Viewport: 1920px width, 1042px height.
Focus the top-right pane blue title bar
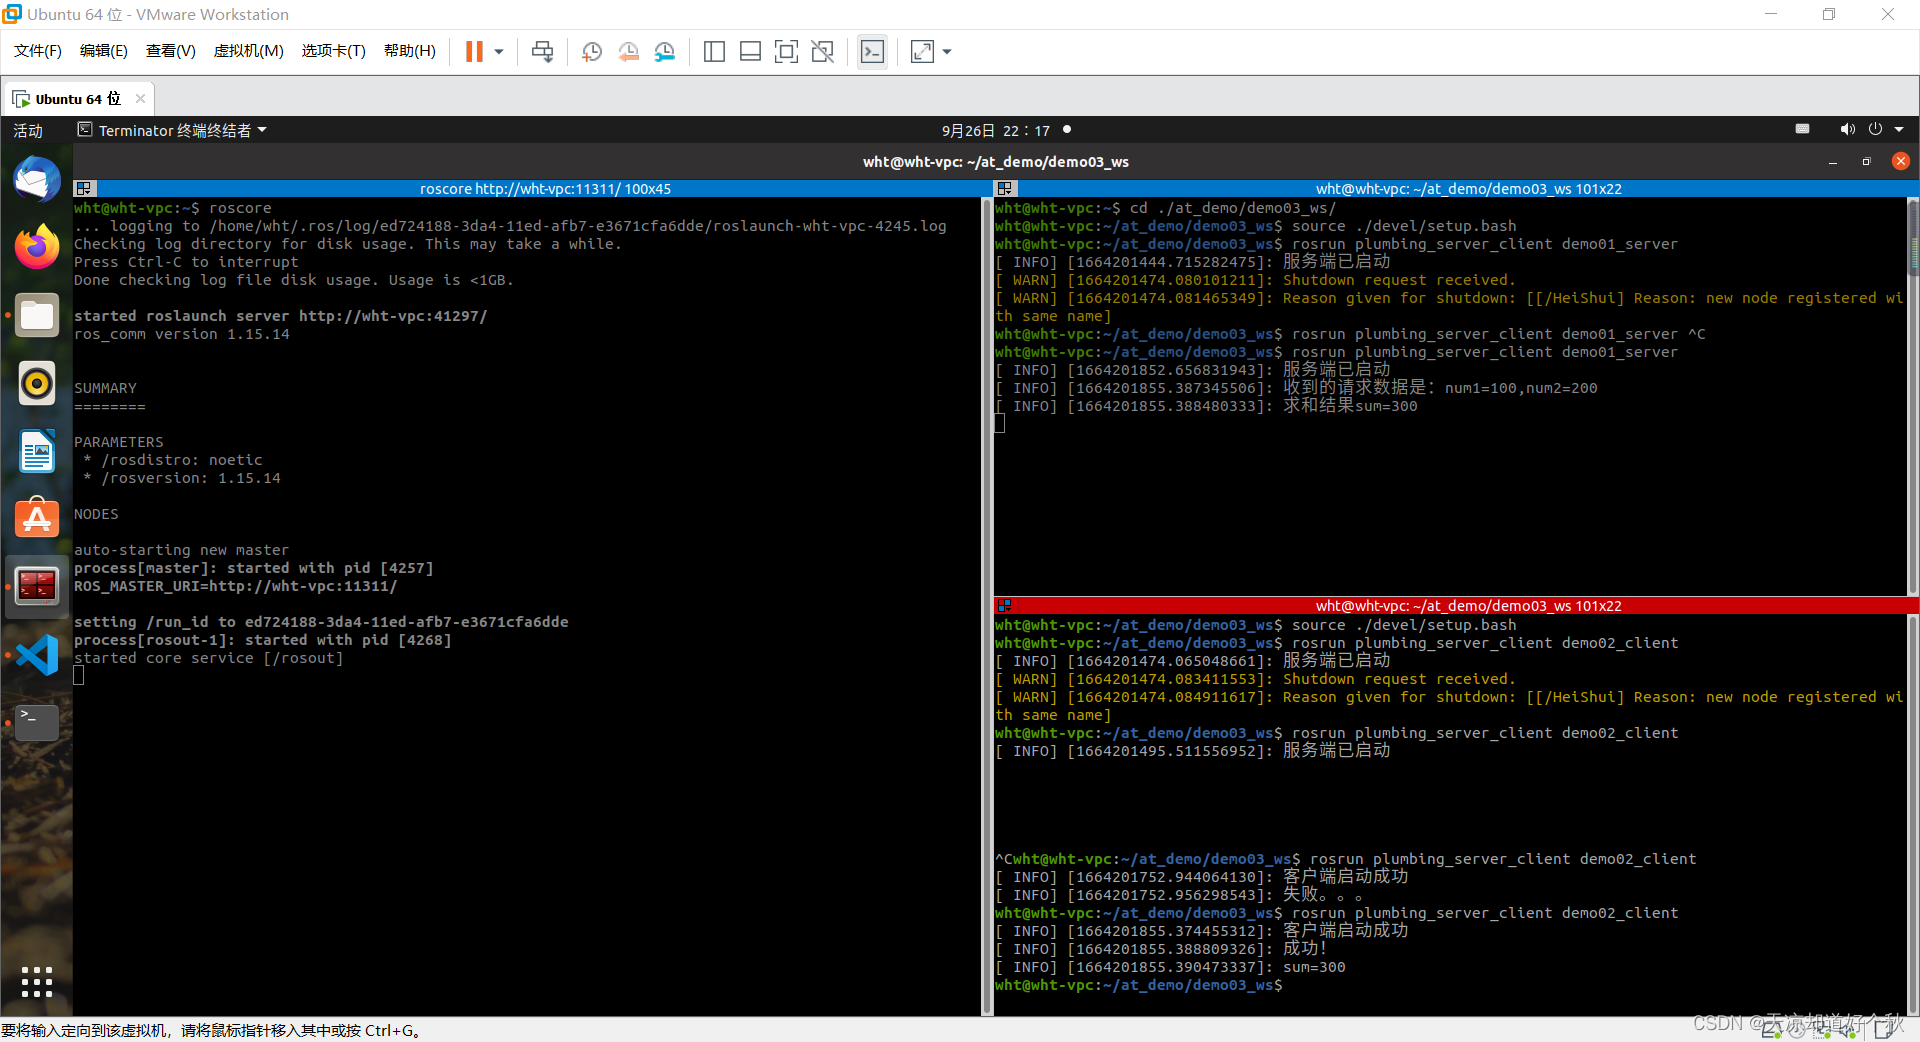[1468, 188]
